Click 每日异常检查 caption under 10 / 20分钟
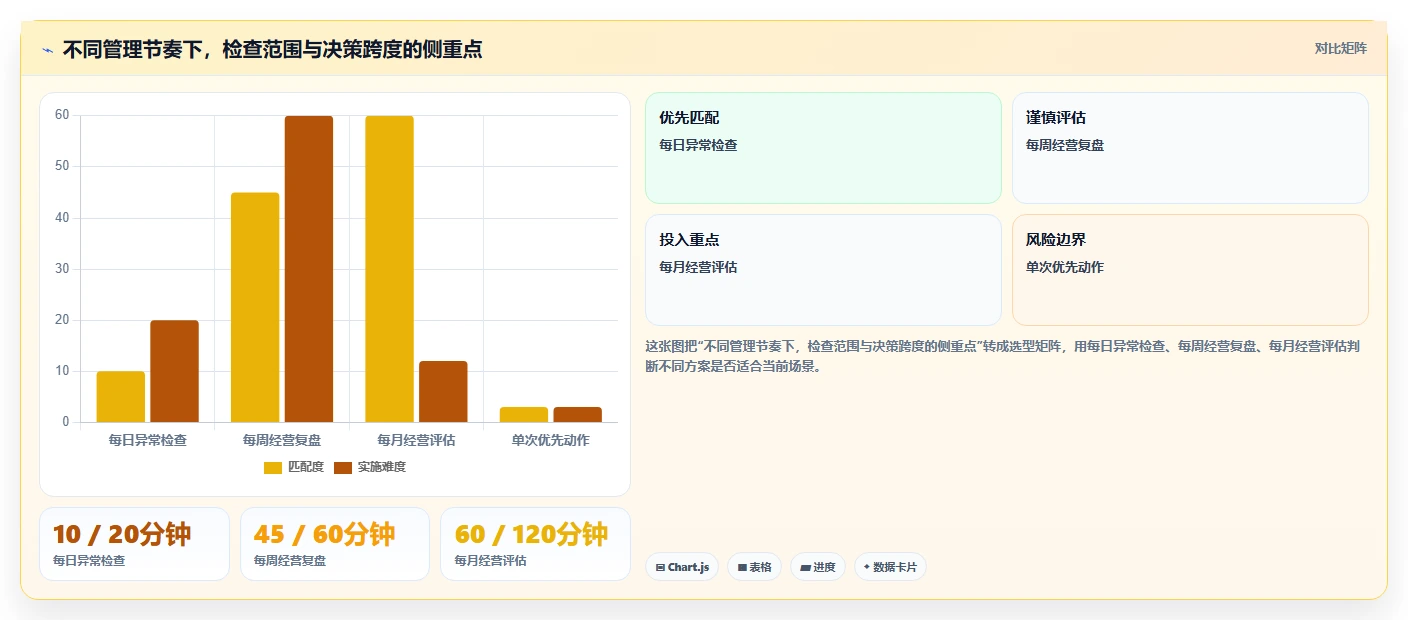 pos(89,561)
